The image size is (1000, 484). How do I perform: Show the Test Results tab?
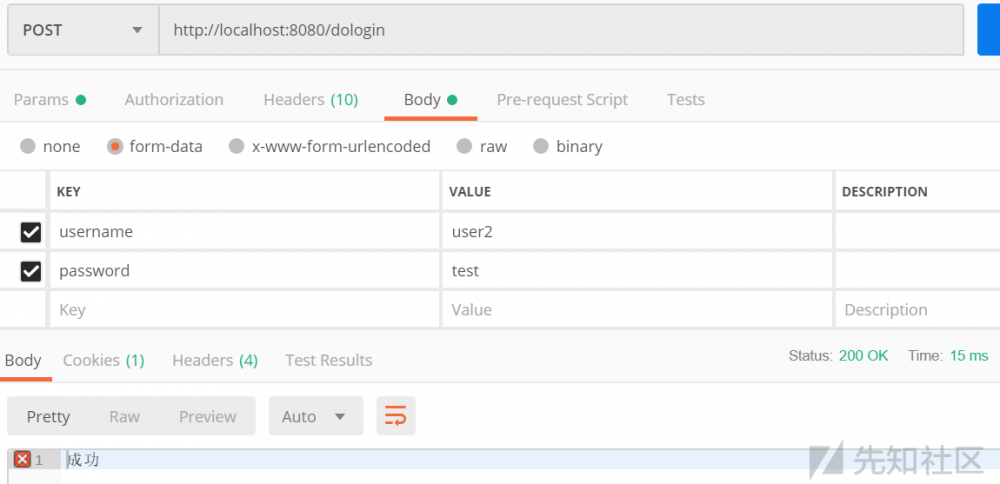328,360
